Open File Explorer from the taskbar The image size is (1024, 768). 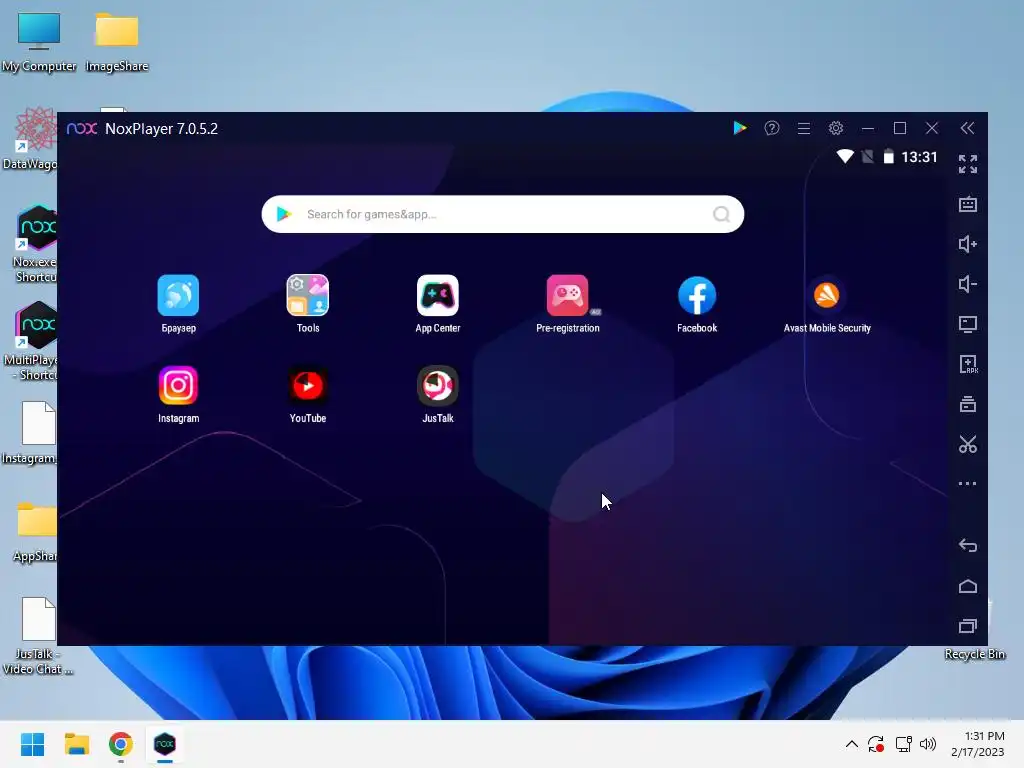click(x=76, y=744)
